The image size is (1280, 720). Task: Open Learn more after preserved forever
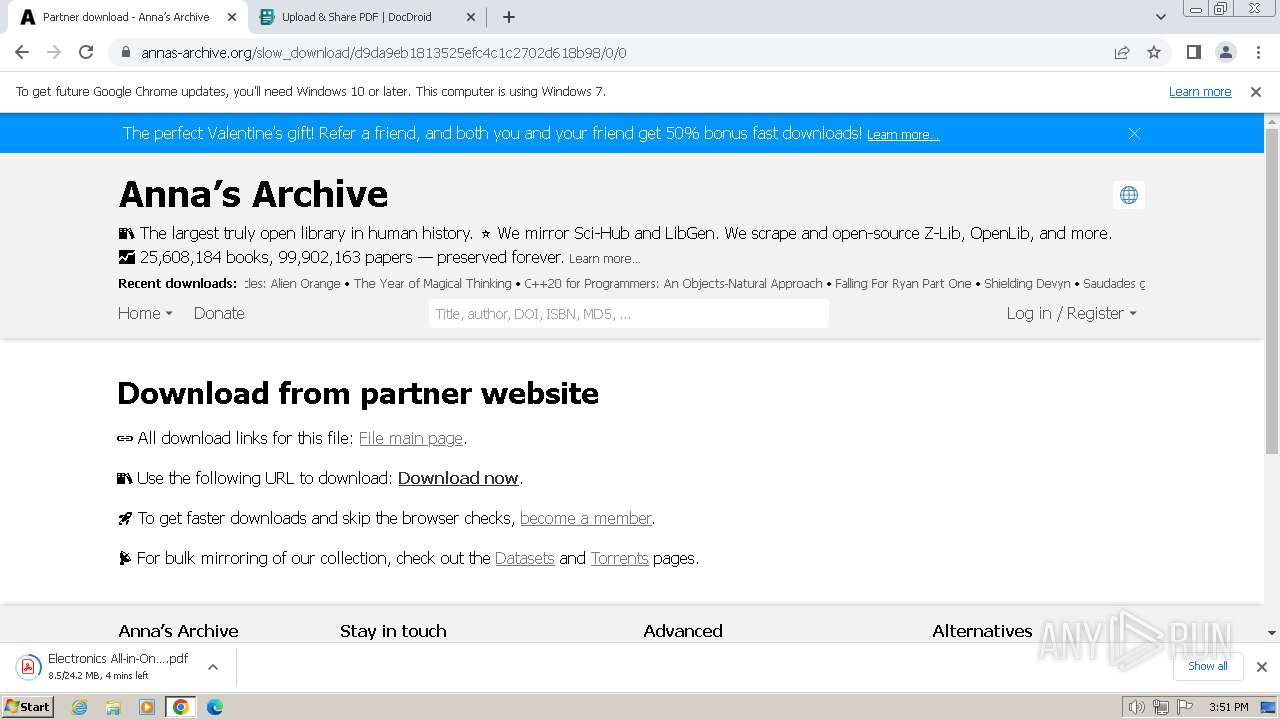[604, 258]
